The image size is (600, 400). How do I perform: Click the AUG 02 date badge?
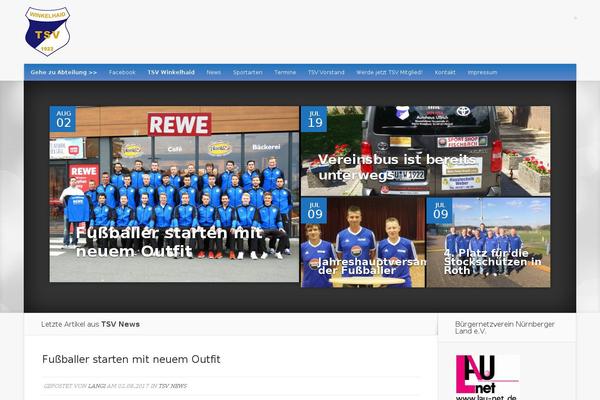pos(63,119)
